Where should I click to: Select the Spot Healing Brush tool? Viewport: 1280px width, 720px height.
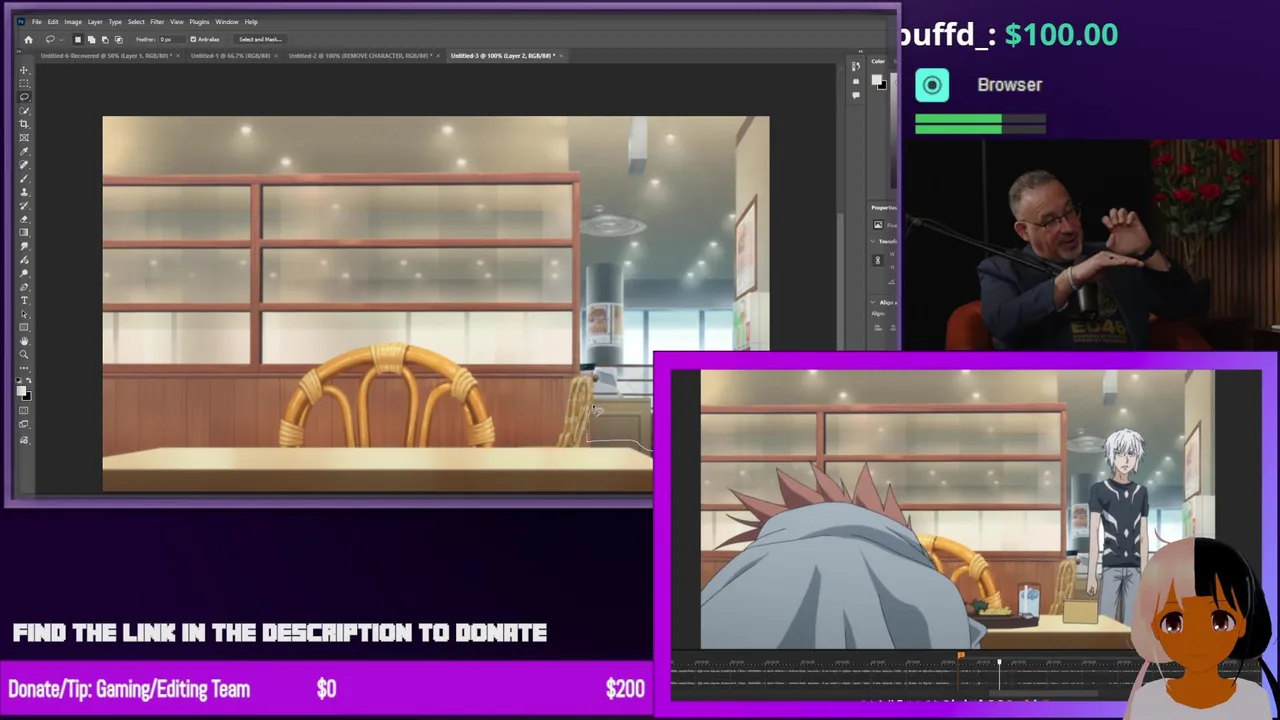click(24, 164)
